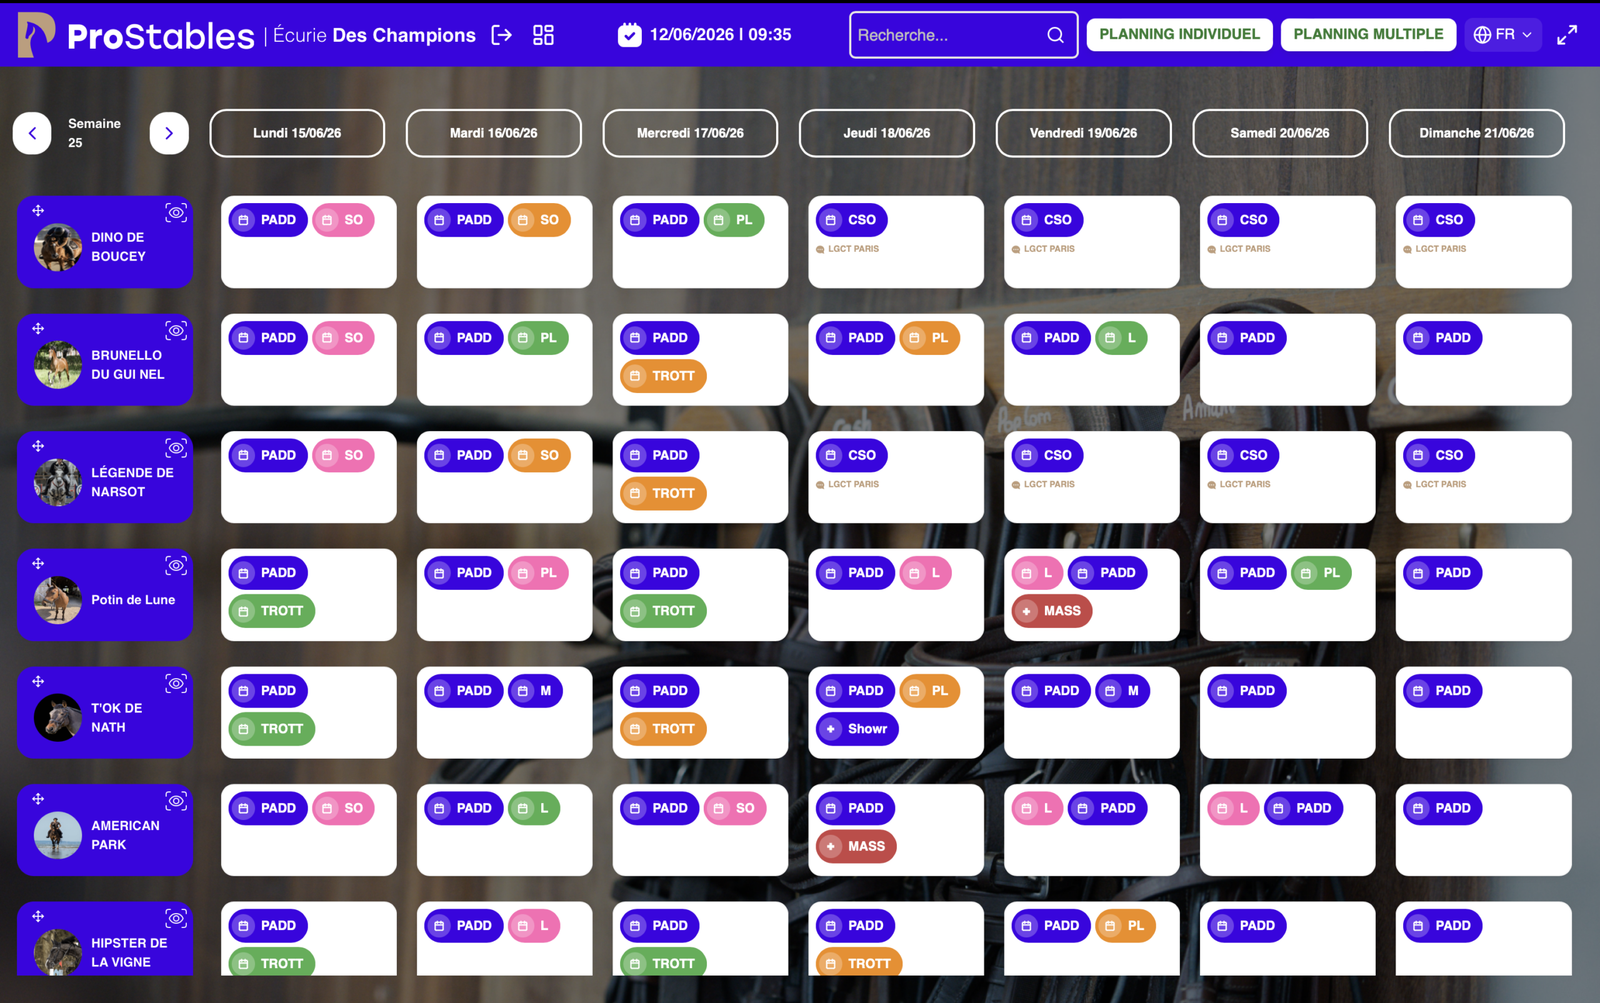1600x1003 pixels.
Task: Click the CSO tag for LÉGENDE DE NARSOT Sunday
Action: 1439,455
